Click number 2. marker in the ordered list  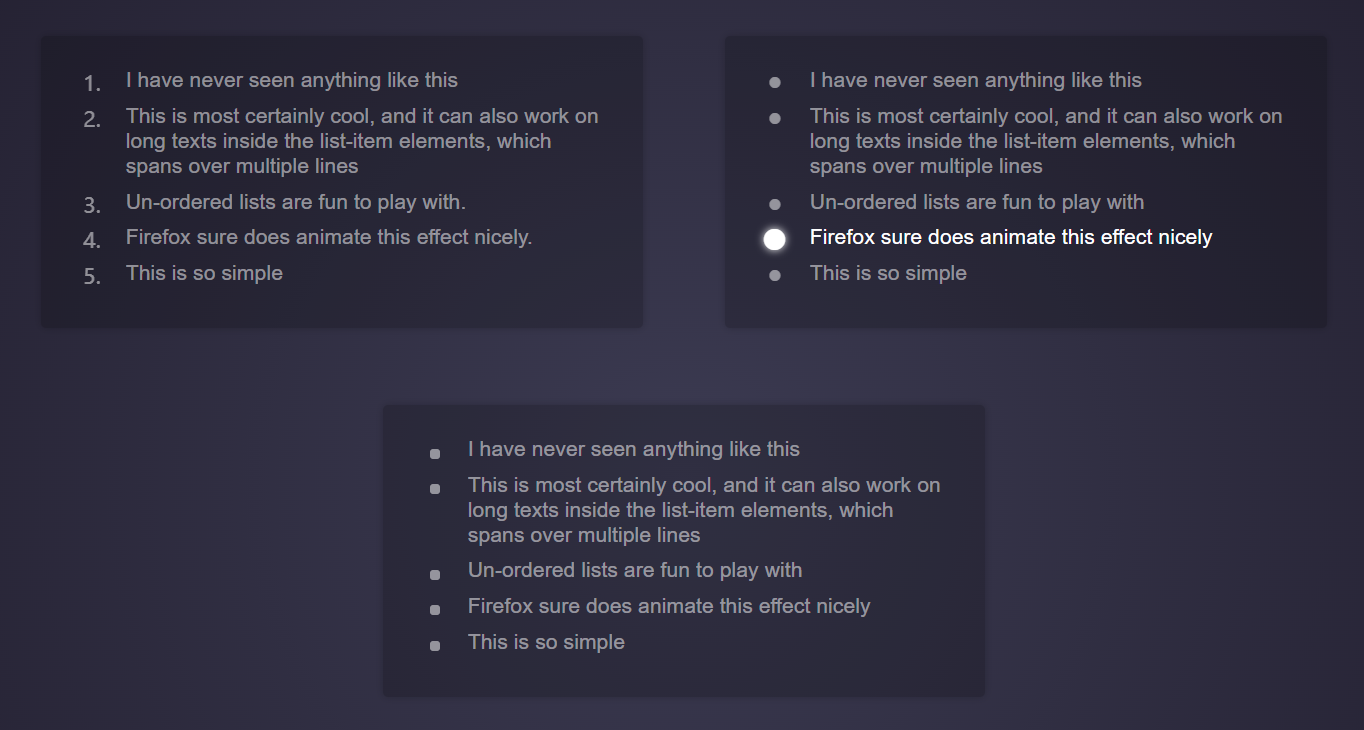point(93,119)
